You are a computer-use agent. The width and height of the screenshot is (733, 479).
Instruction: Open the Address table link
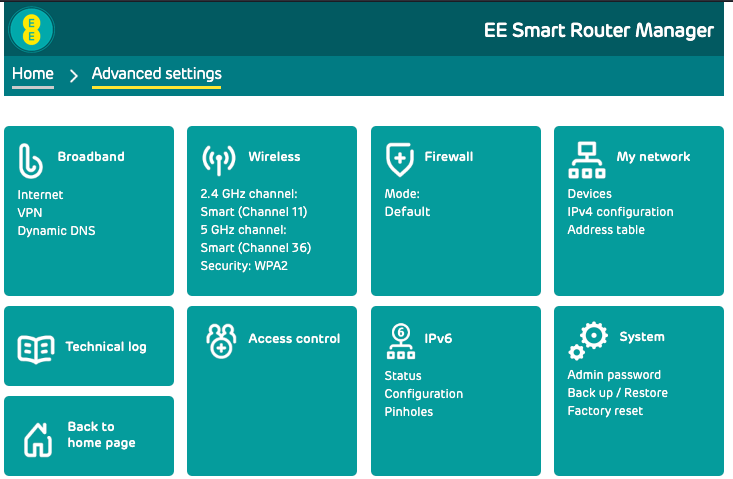[606, 230]
